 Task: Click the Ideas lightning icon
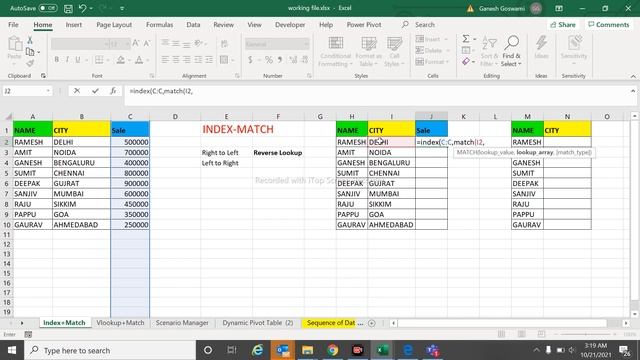pyautogui.click(x=541, y=43)
